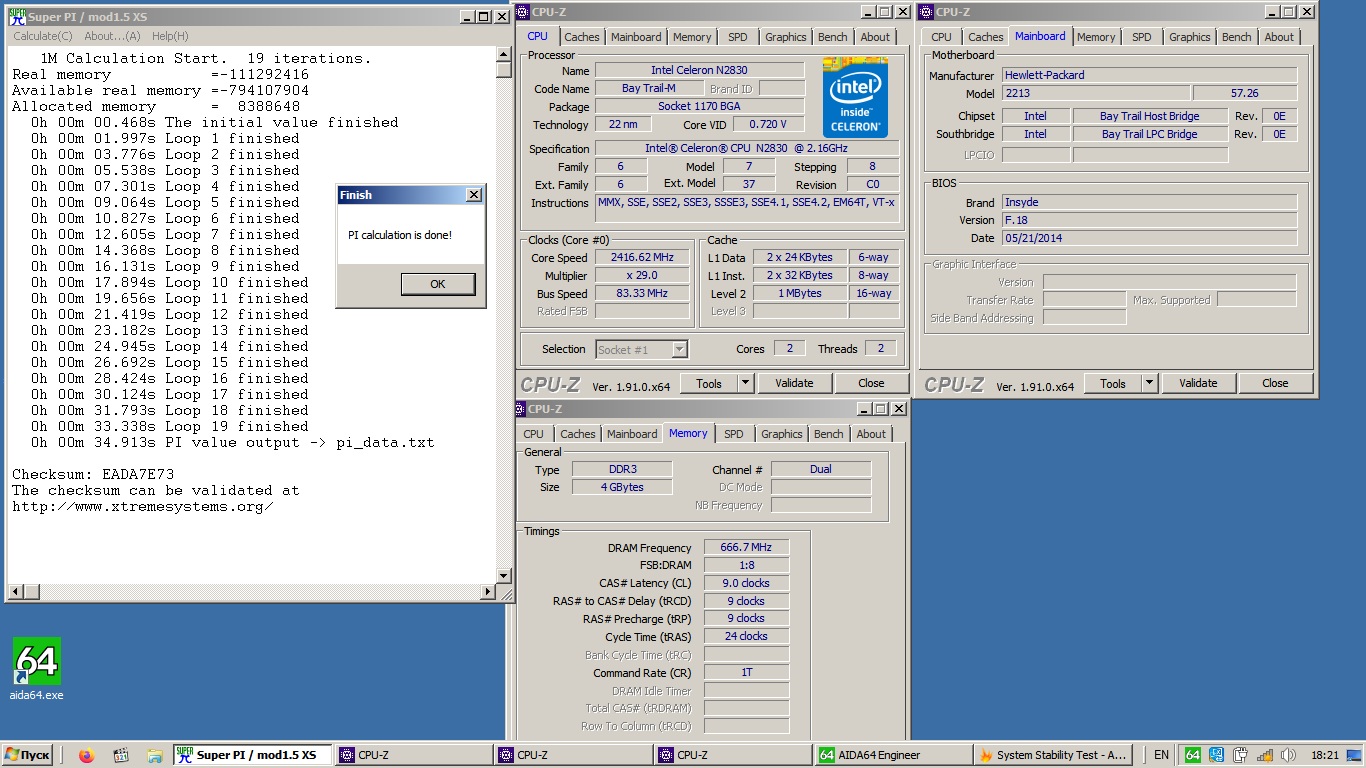Click Super PI horizontal scrollbar right arrow
1366x768 pixels.
pyautogui.click(x=489, y=592)
